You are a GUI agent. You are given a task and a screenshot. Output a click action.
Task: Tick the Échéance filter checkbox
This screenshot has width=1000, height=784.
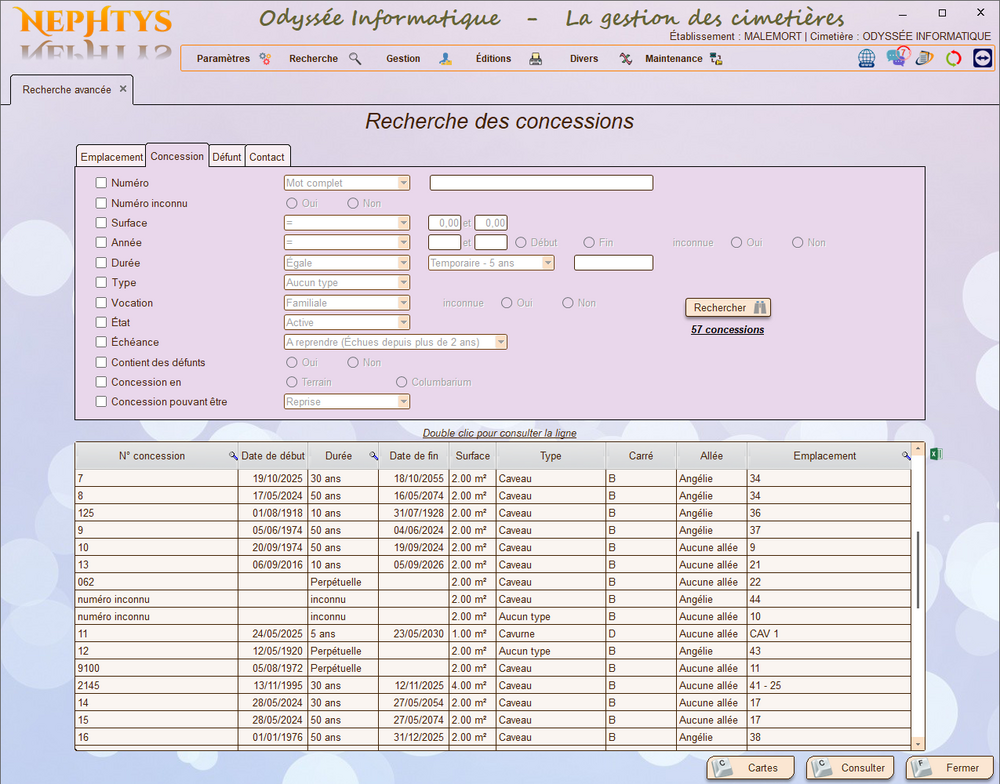click(x=101, y=342)
